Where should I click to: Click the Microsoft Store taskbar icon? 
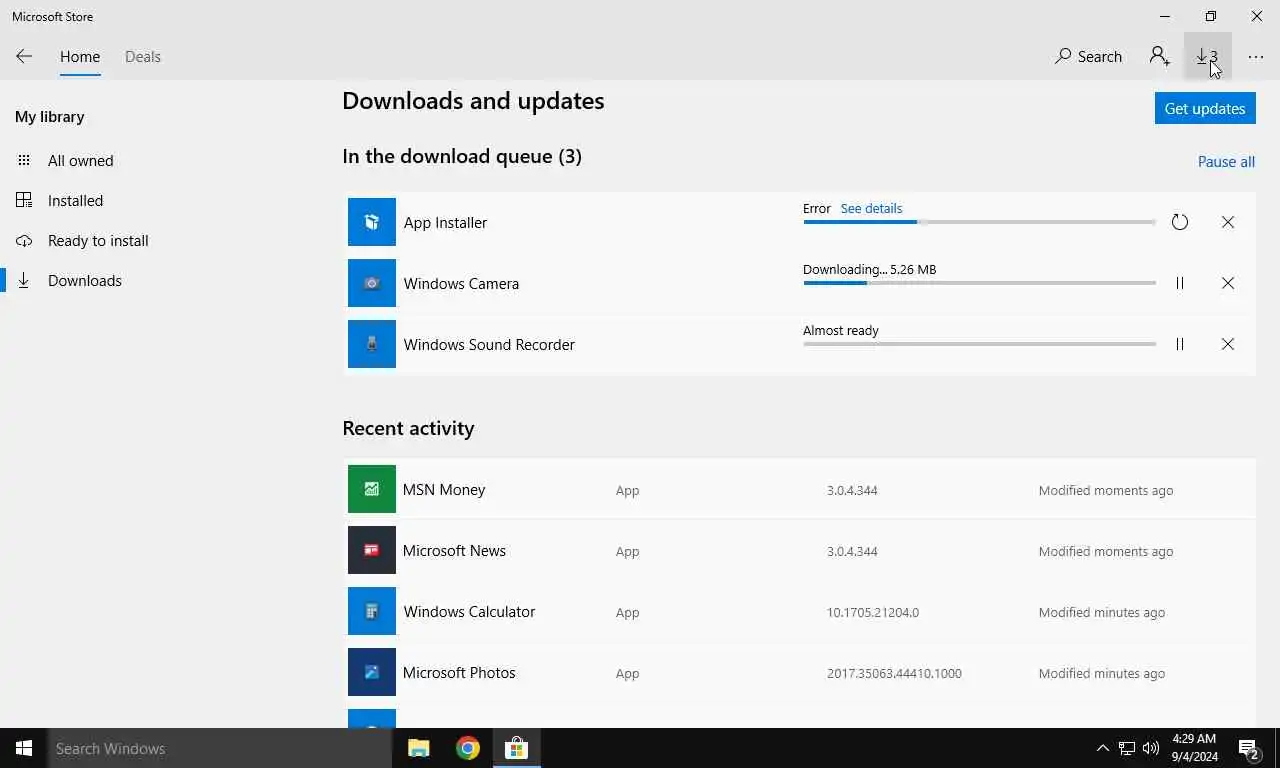coord(516,748)
